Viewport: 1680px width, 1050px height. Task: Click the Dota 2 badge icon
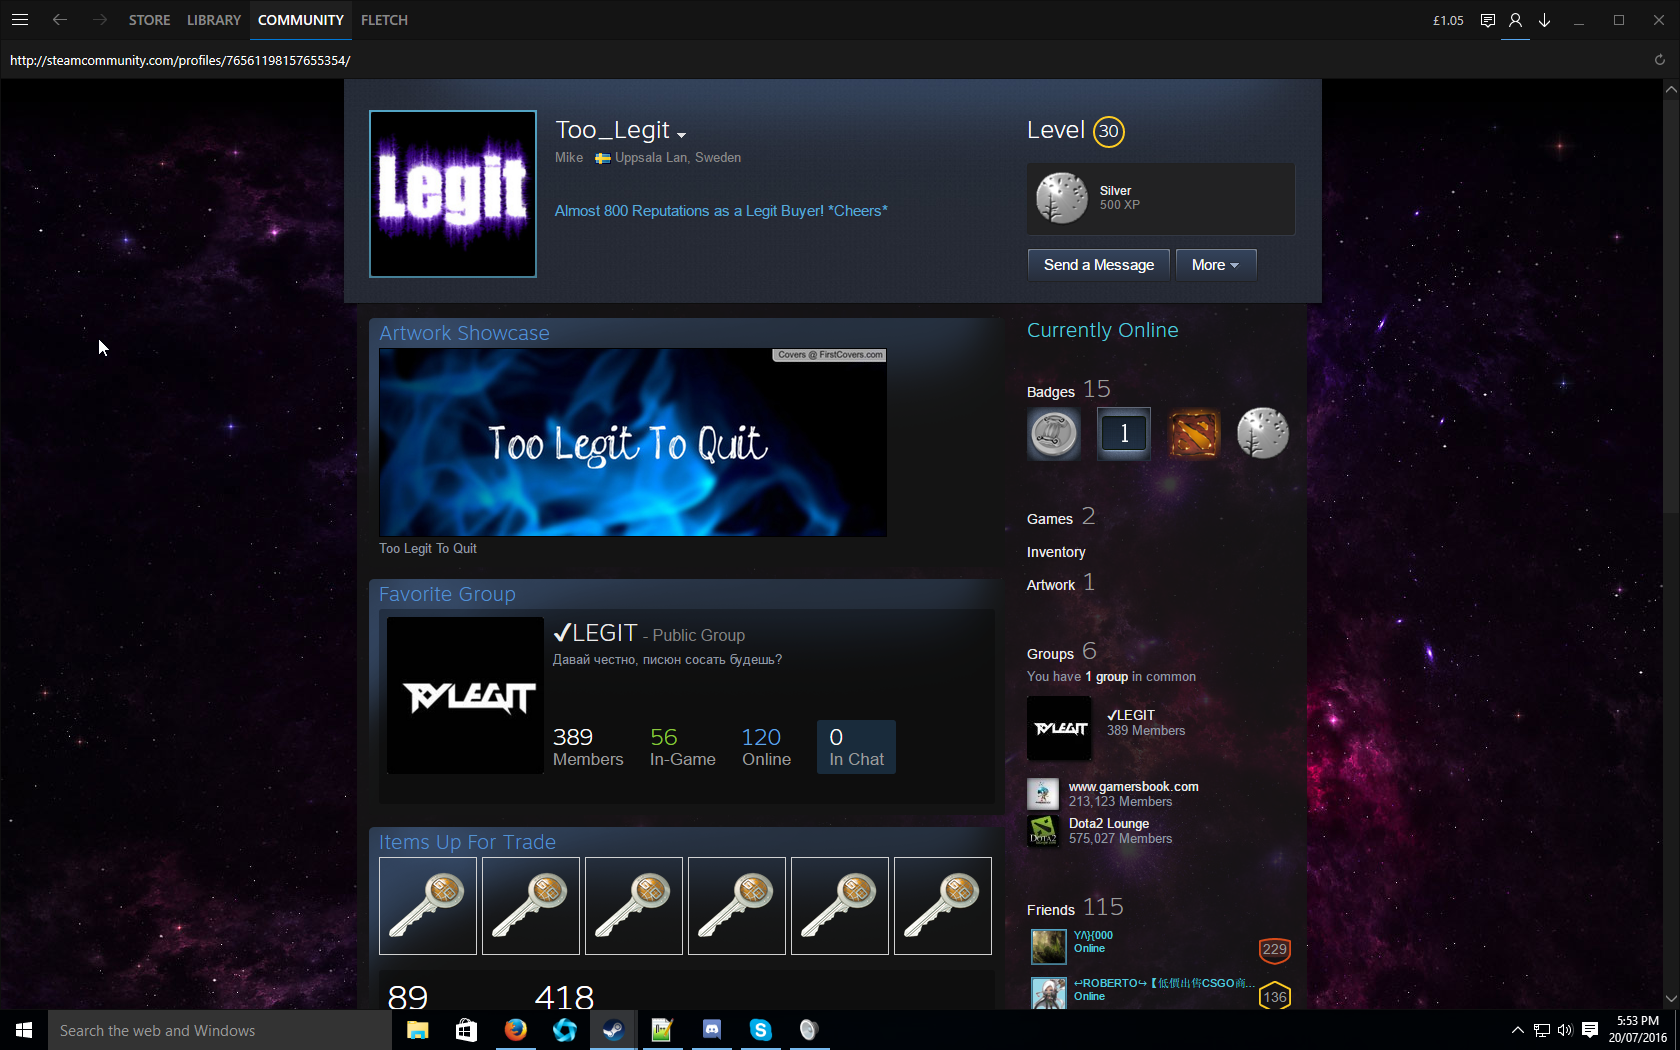pyautogui.click(x=1194, y=434)
